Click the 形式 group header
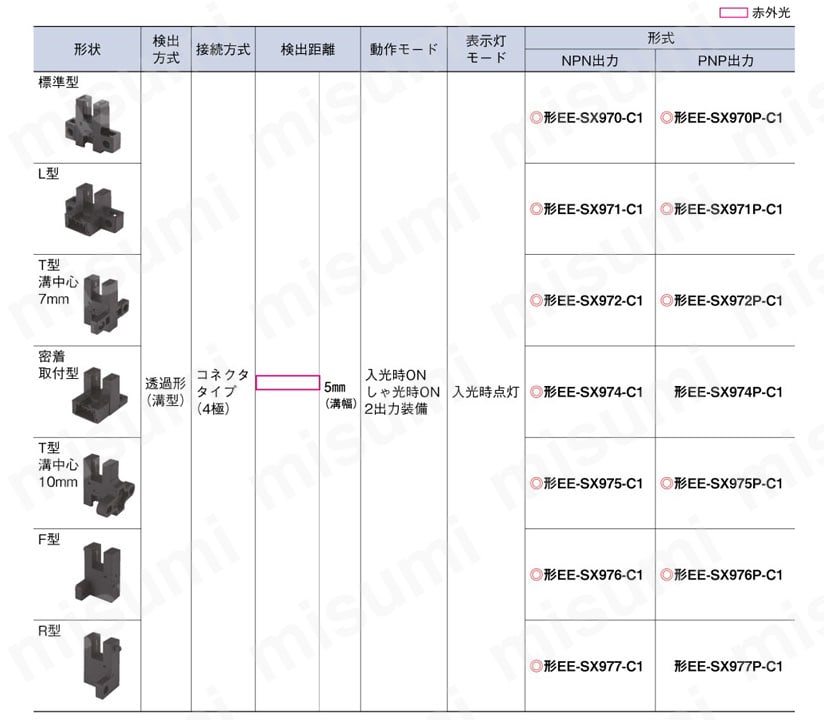 660,38
